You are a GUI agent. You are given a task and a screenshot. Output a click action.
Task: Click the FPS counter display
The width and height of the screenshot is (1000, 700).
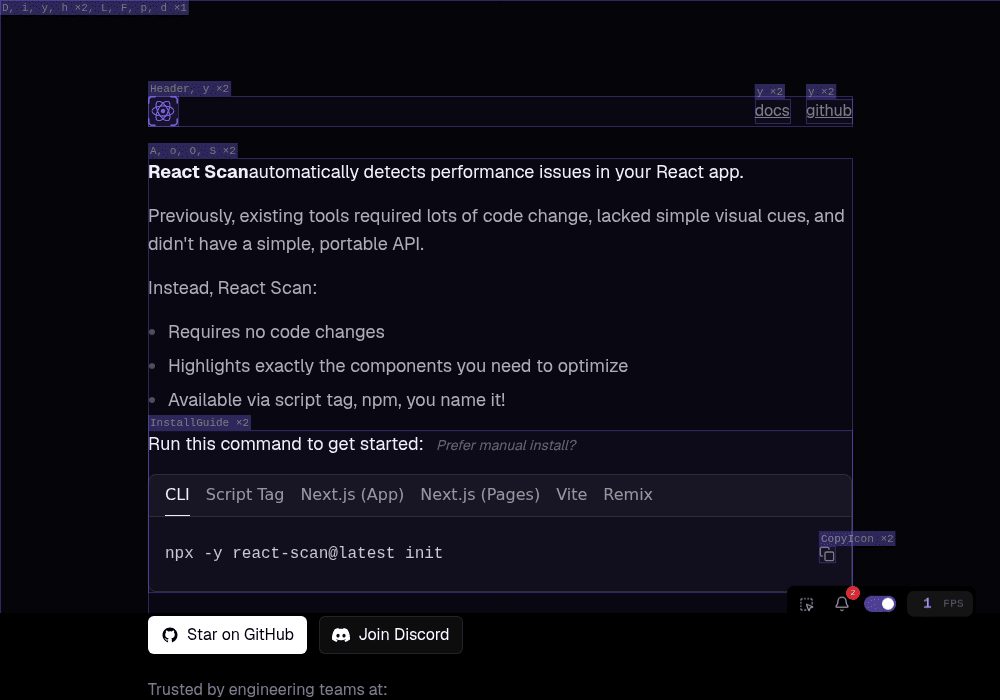coord(940,603)
